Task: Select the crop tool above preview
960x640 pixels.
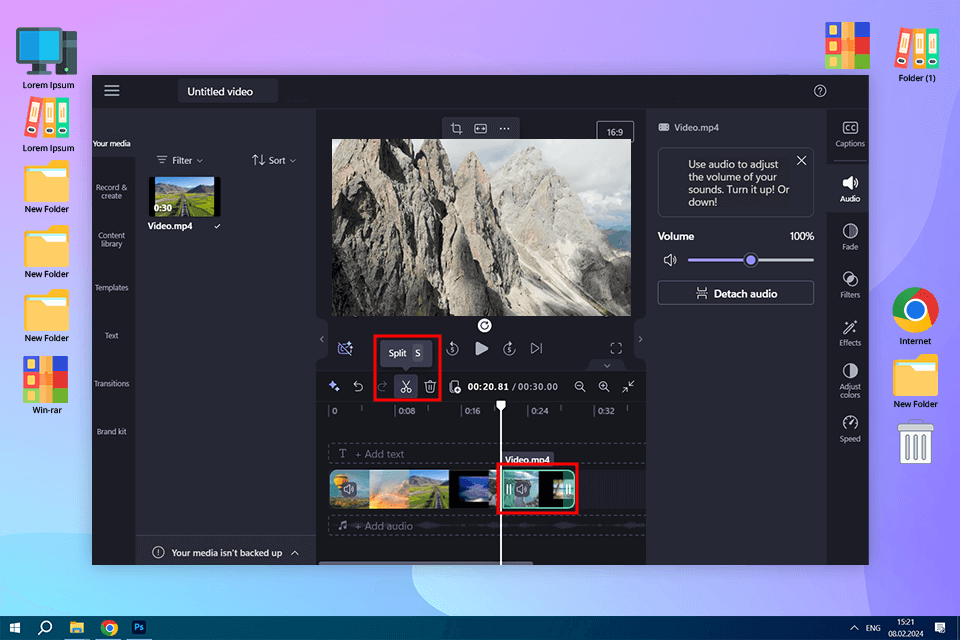Action: (456, 129)
